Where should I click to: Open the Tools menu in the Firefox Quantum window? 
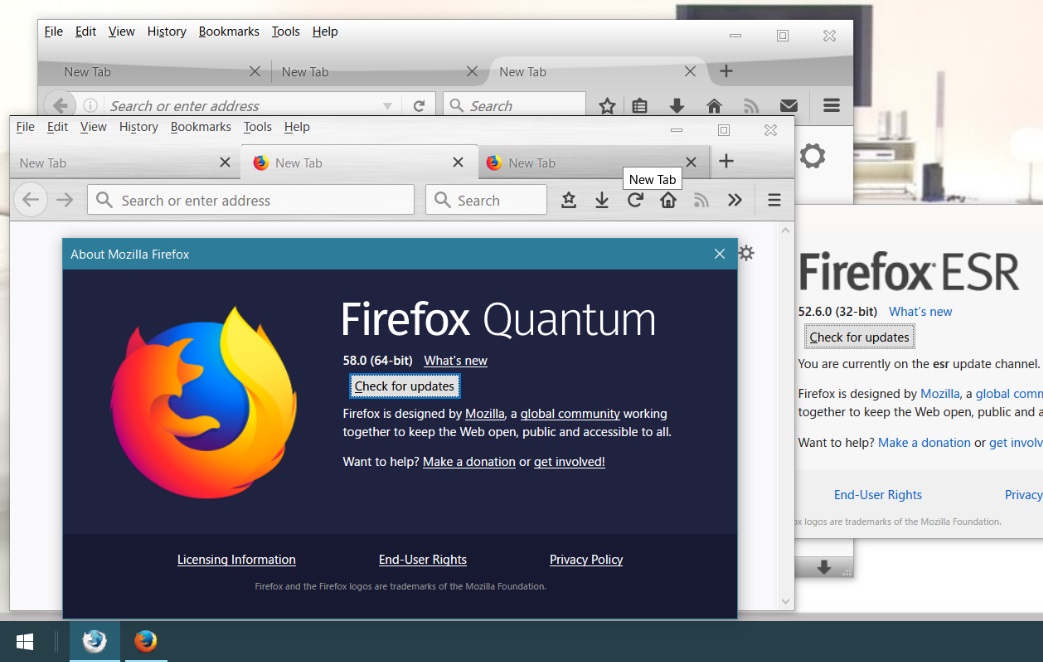[257, 126]
